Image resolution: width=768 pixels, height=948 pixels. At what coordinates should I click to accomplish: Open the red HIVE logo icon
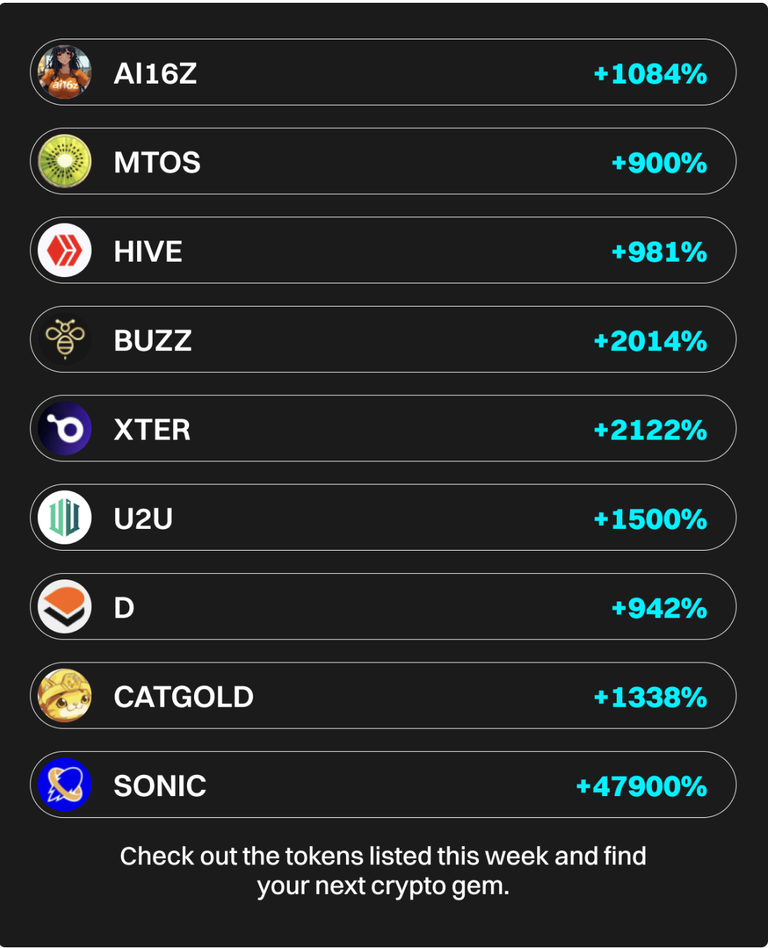pos(65,250)
